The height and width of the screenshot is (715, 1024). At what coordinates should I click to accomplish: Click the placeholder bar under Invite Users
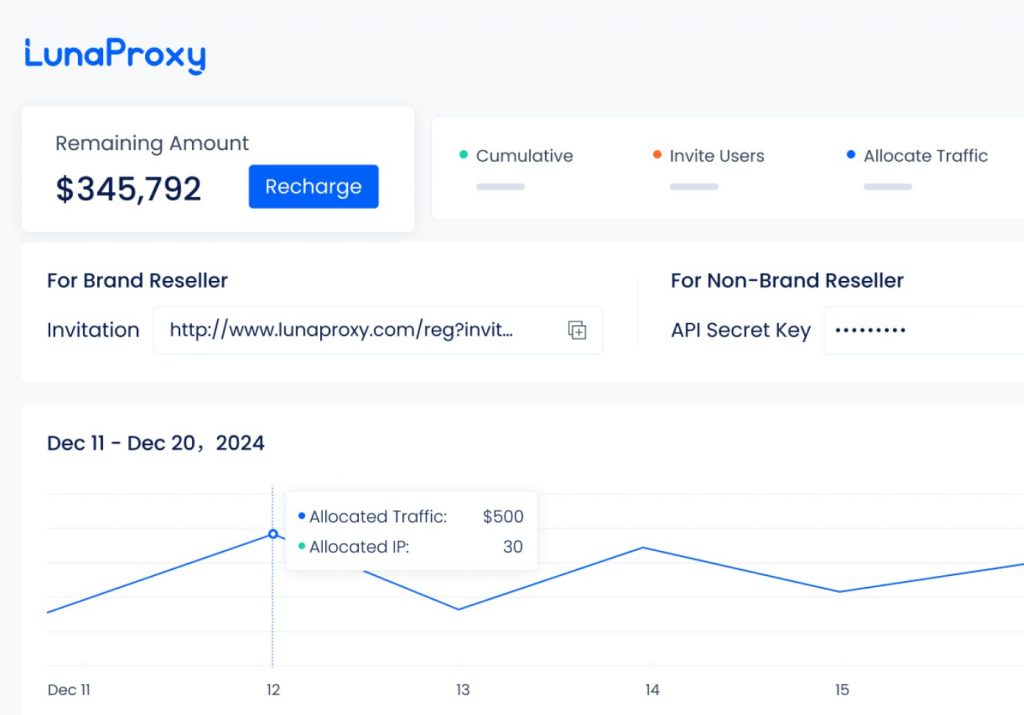[694, 187]
